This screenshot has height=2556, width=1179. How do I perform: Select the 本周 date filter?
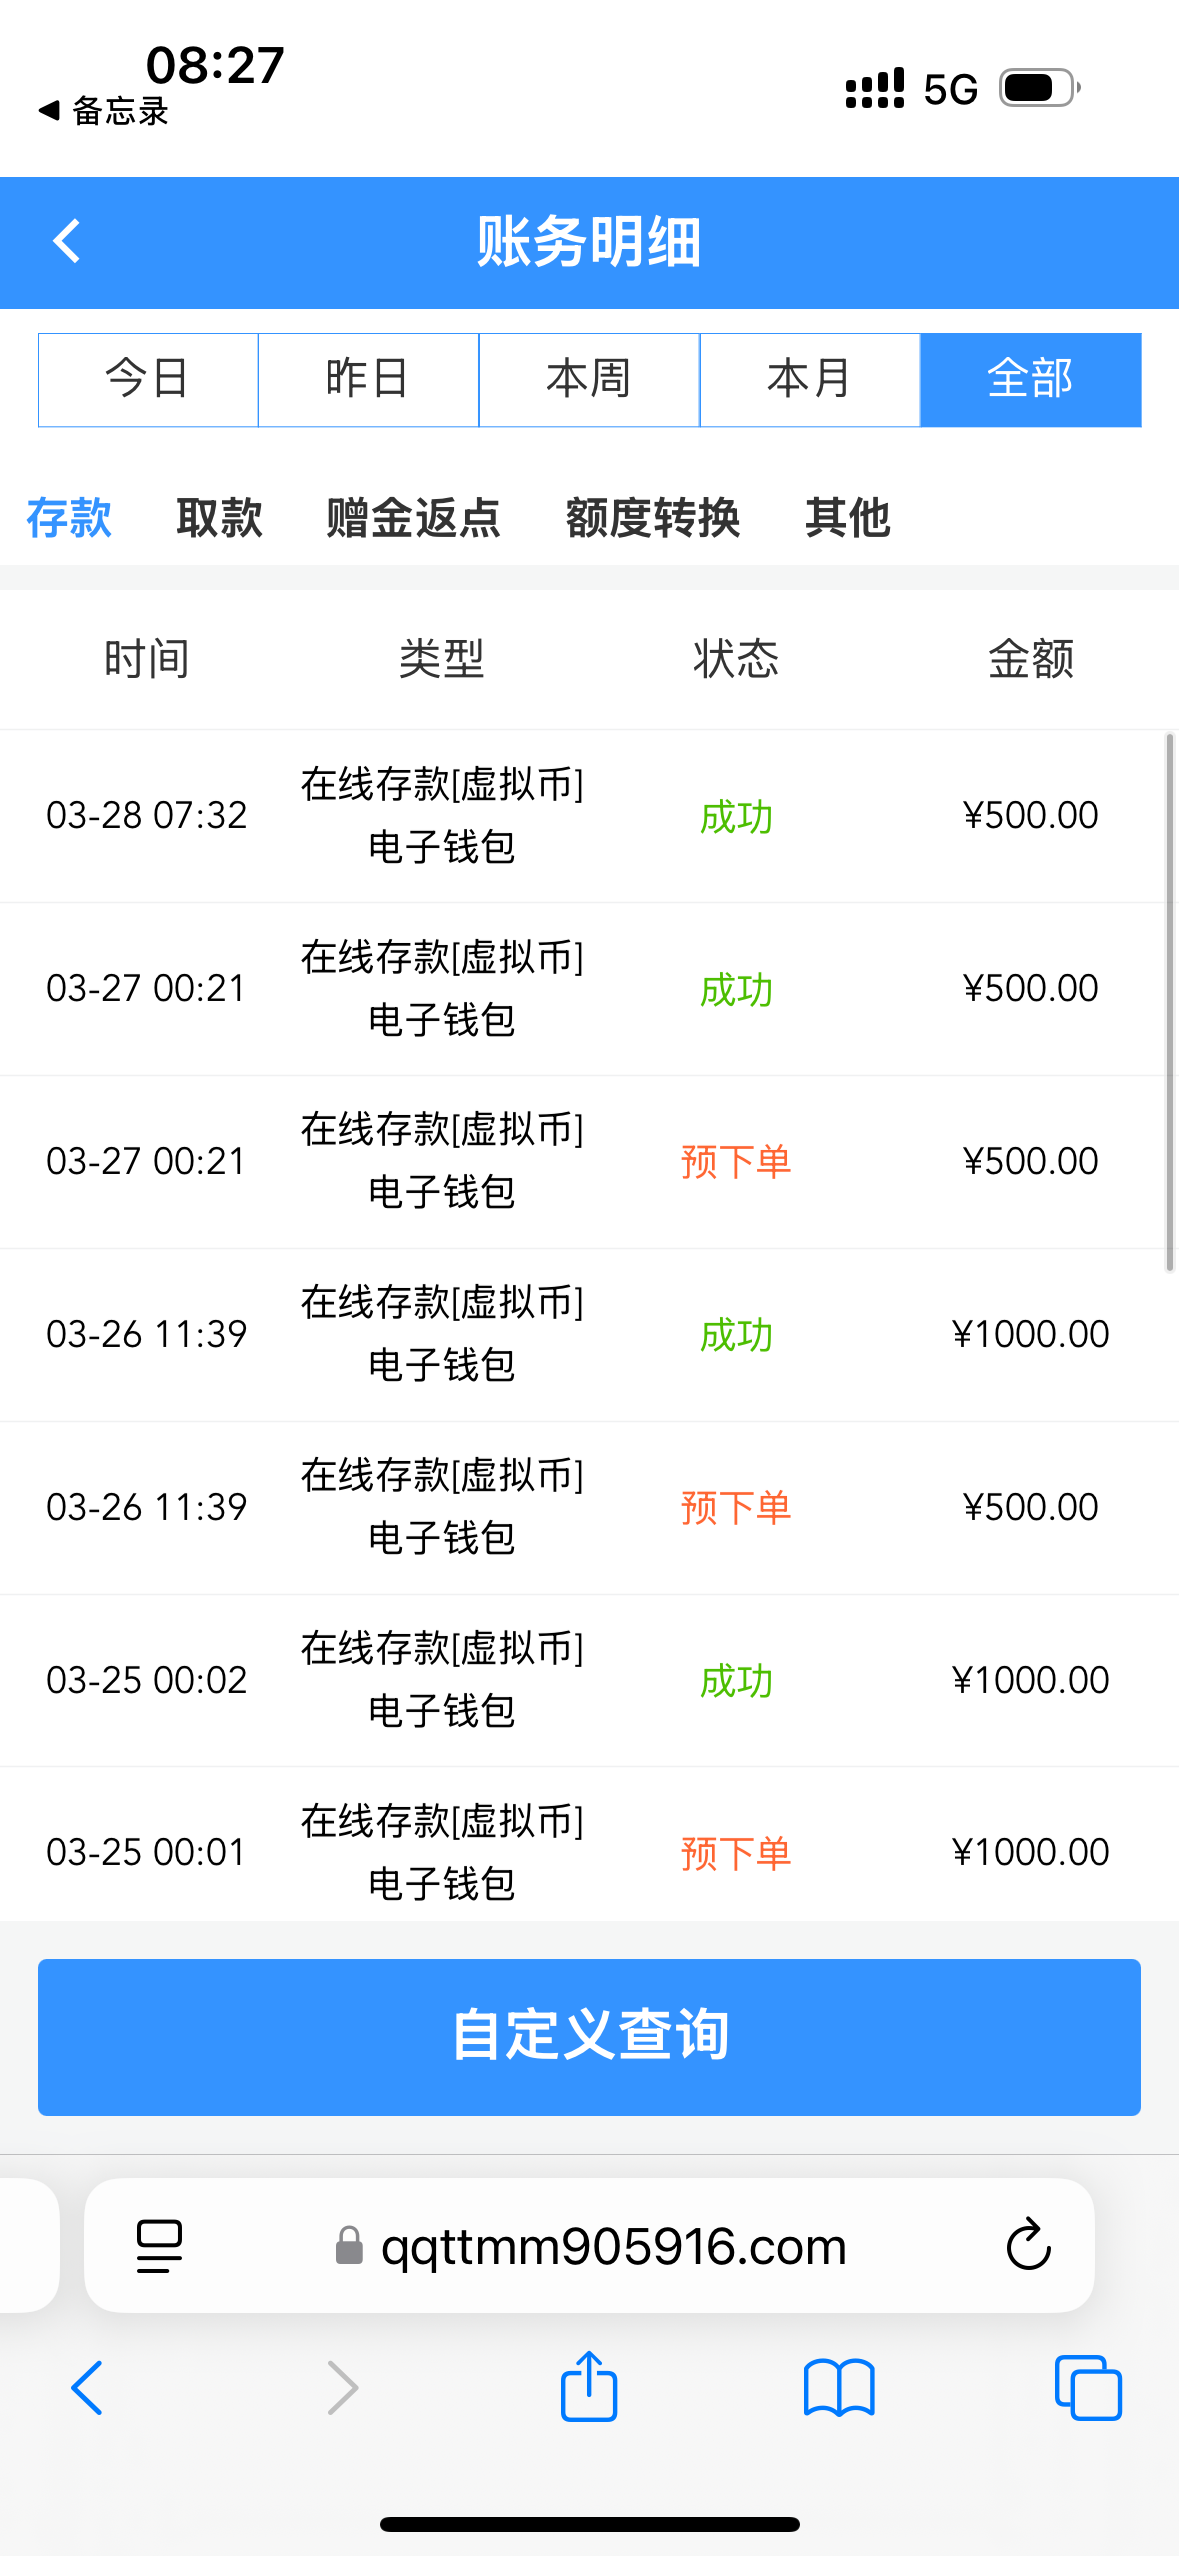589,380
